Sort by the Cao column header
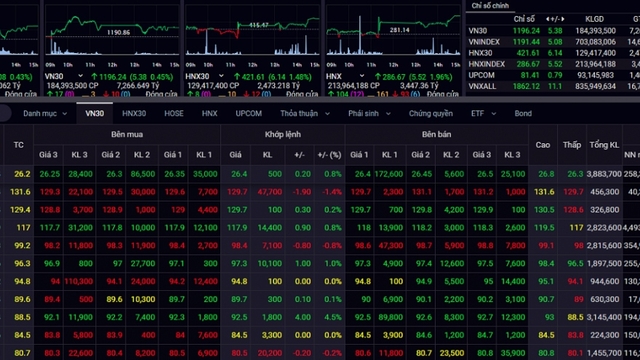Screen dimensions: 640x360 543,145
